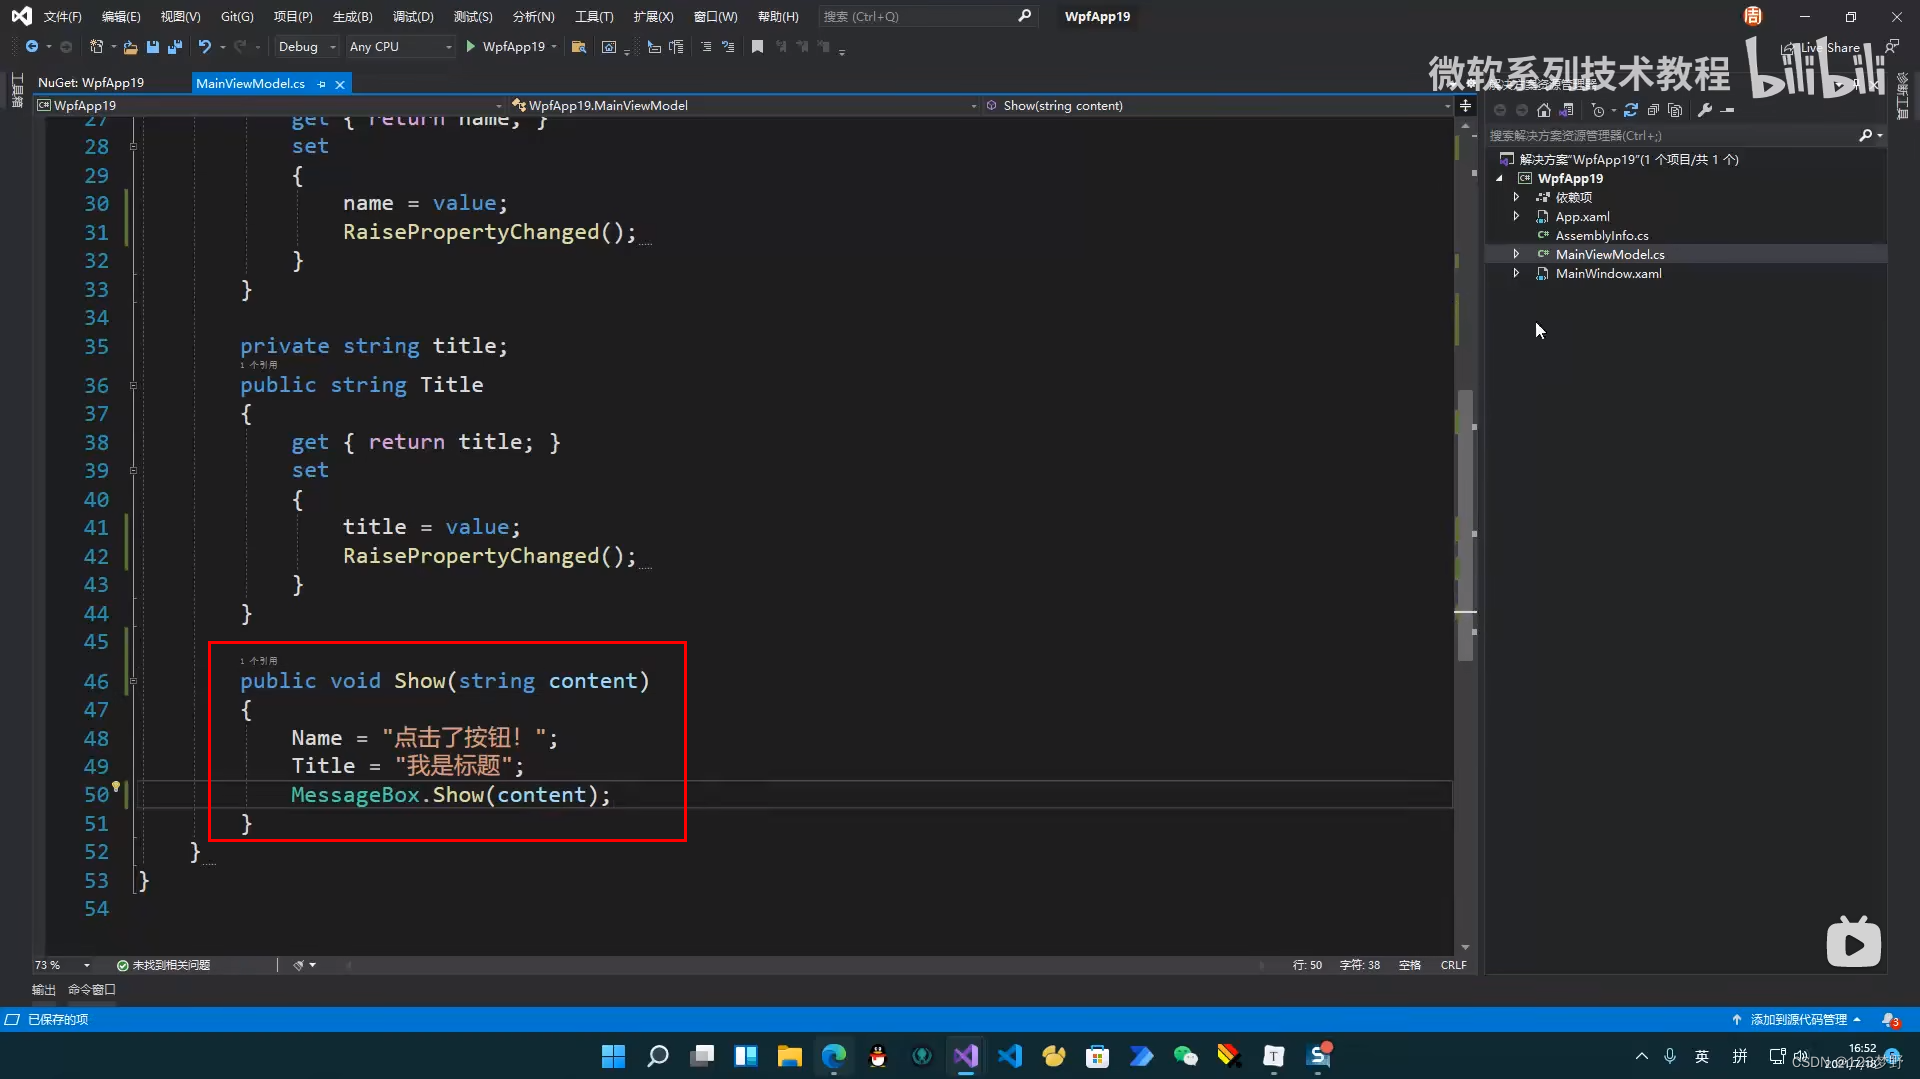Open the 文件(F) menu

point(62,16)
